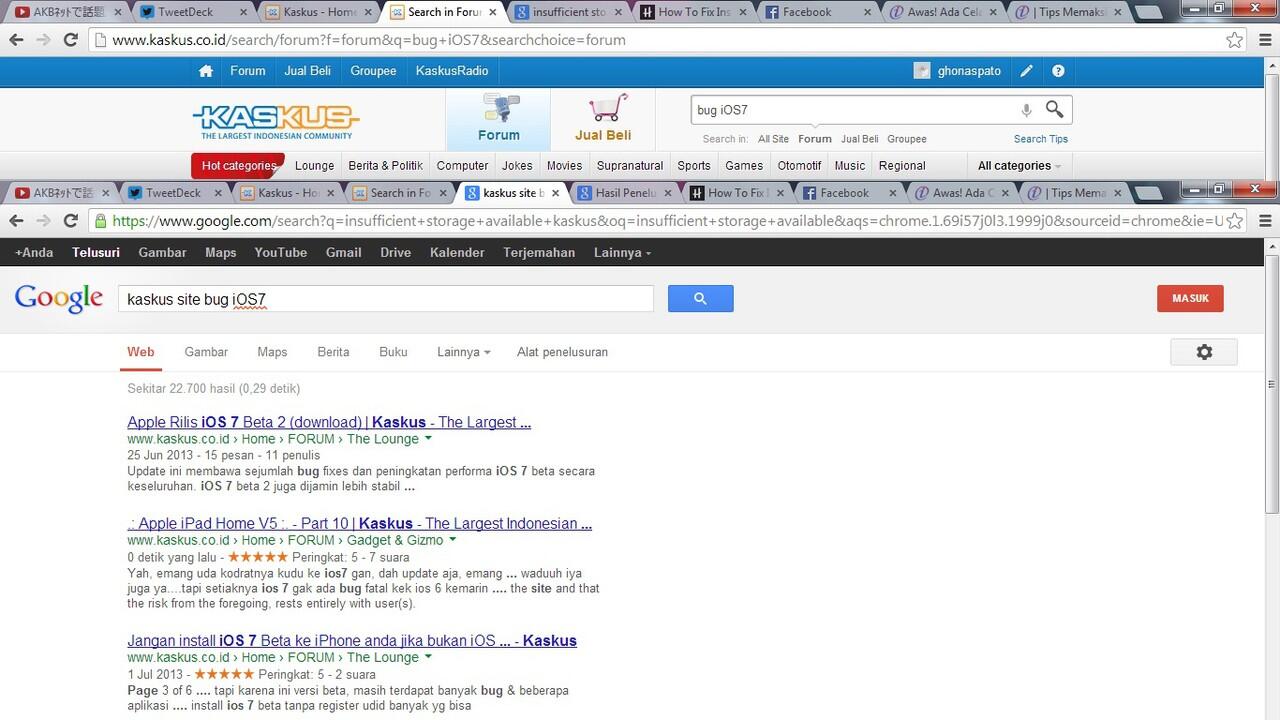
Task: Open YouTube in black Google bar
Action: tap(281, 253)
